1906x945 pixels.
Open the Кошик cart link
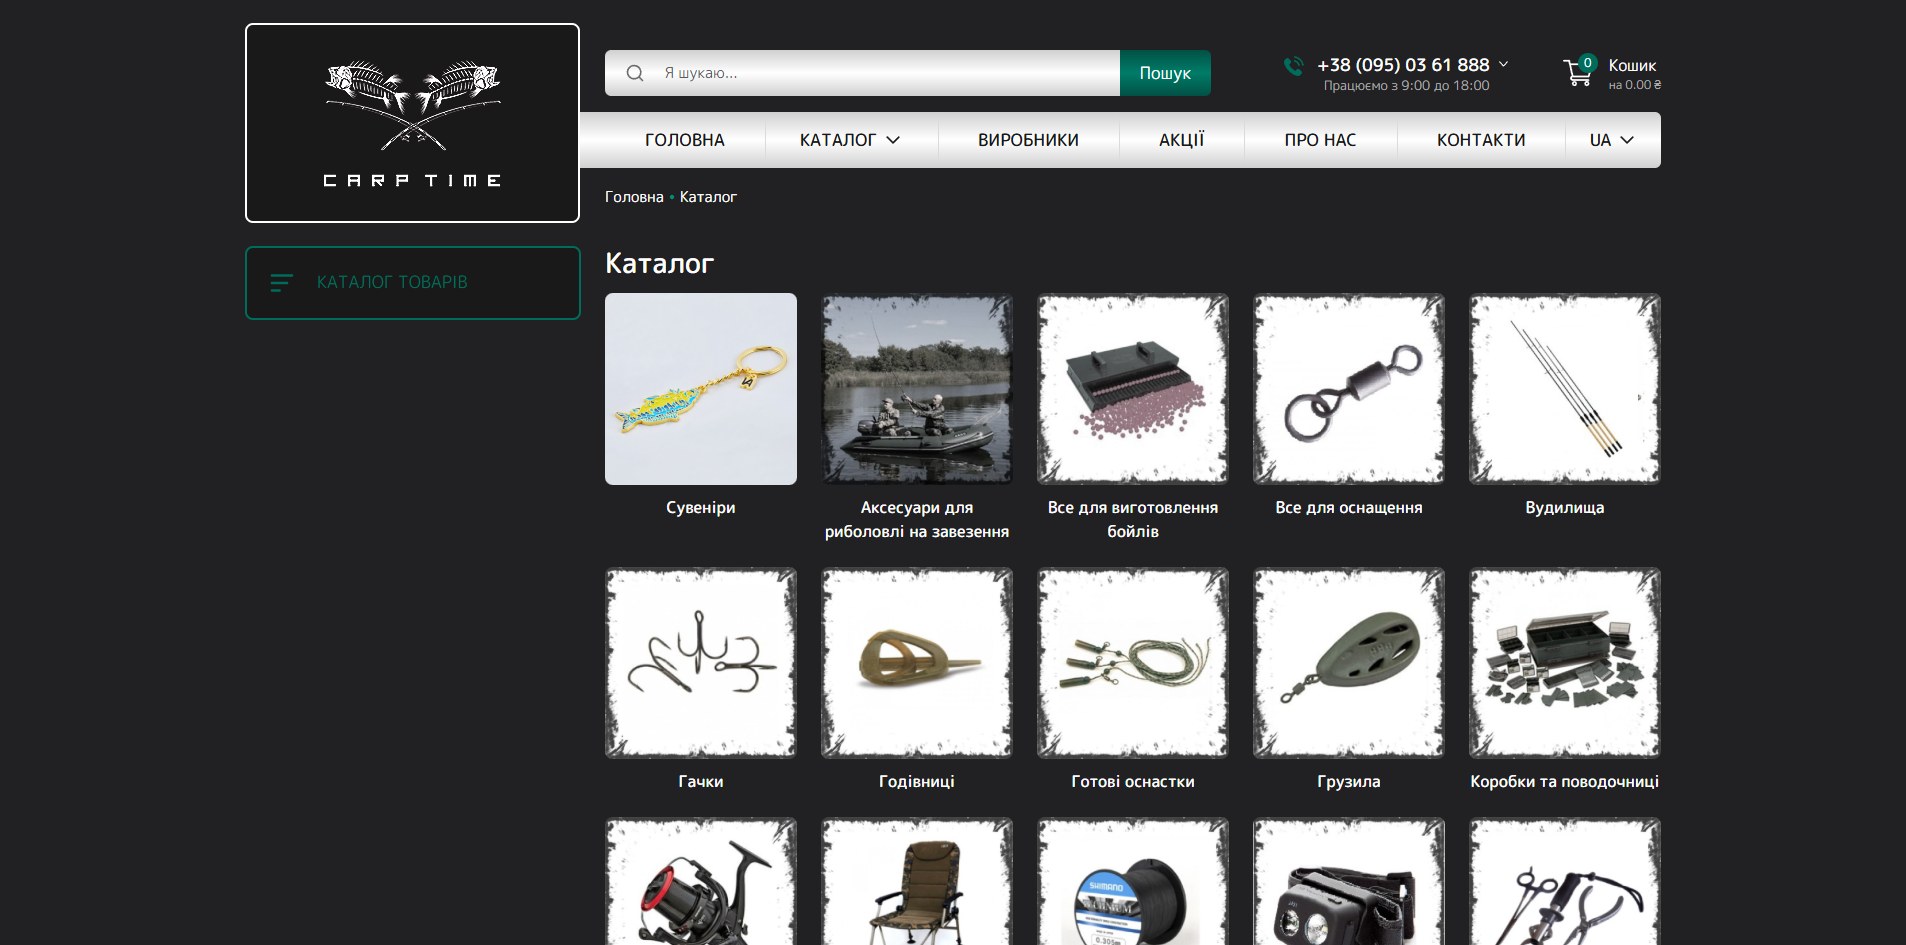(1632, 66)
